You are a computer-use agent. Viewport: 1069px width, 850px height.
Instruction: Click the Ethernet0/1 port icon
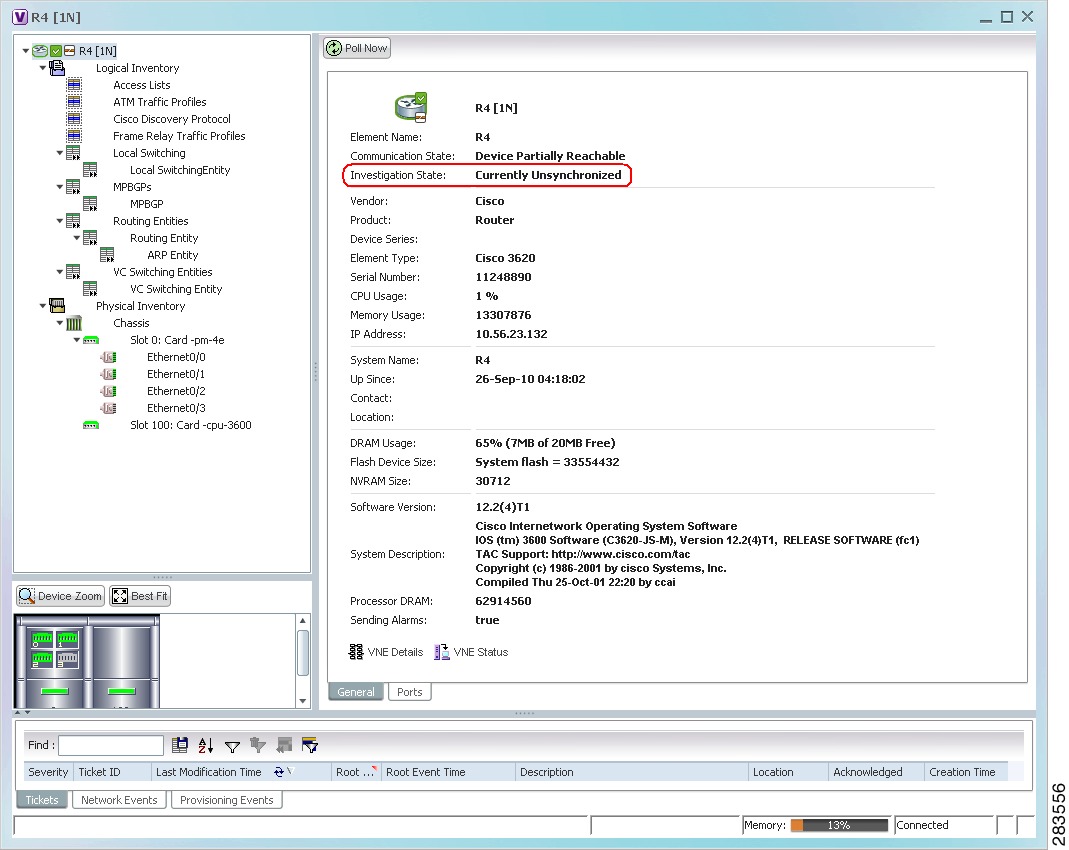[108, 374]
